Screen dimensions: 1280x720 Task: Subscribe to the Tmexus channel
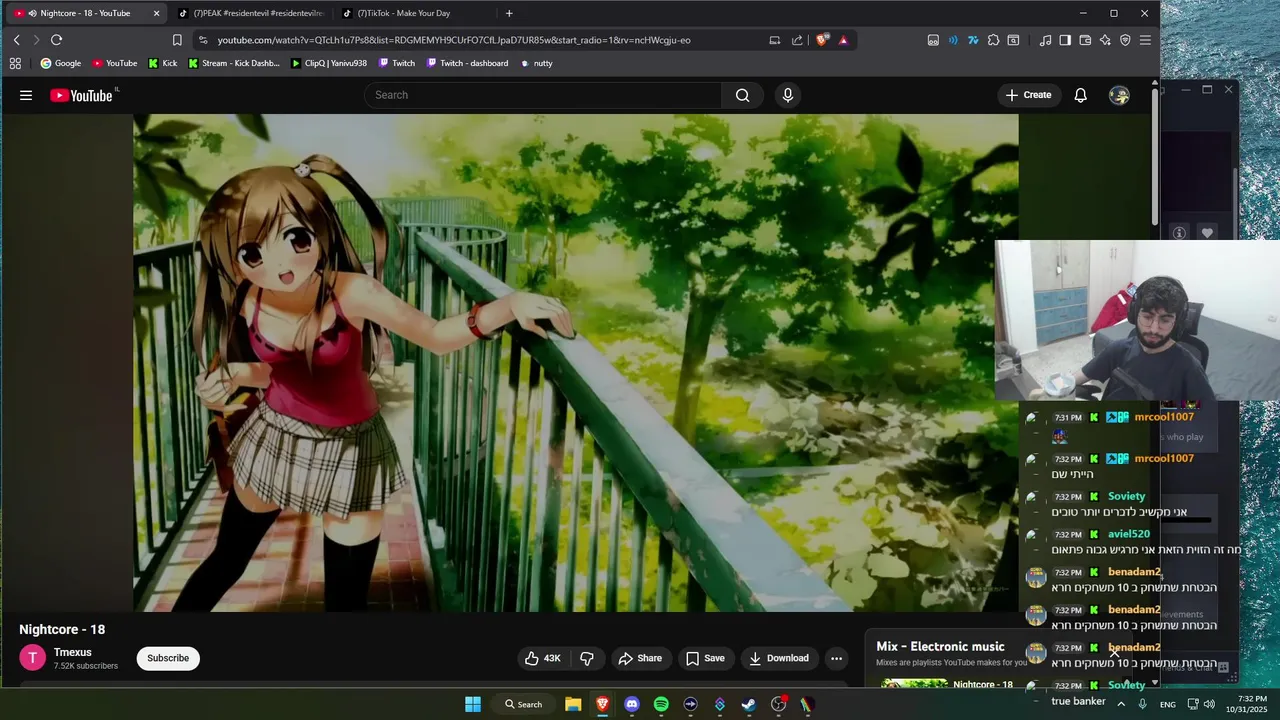point(168,658)
